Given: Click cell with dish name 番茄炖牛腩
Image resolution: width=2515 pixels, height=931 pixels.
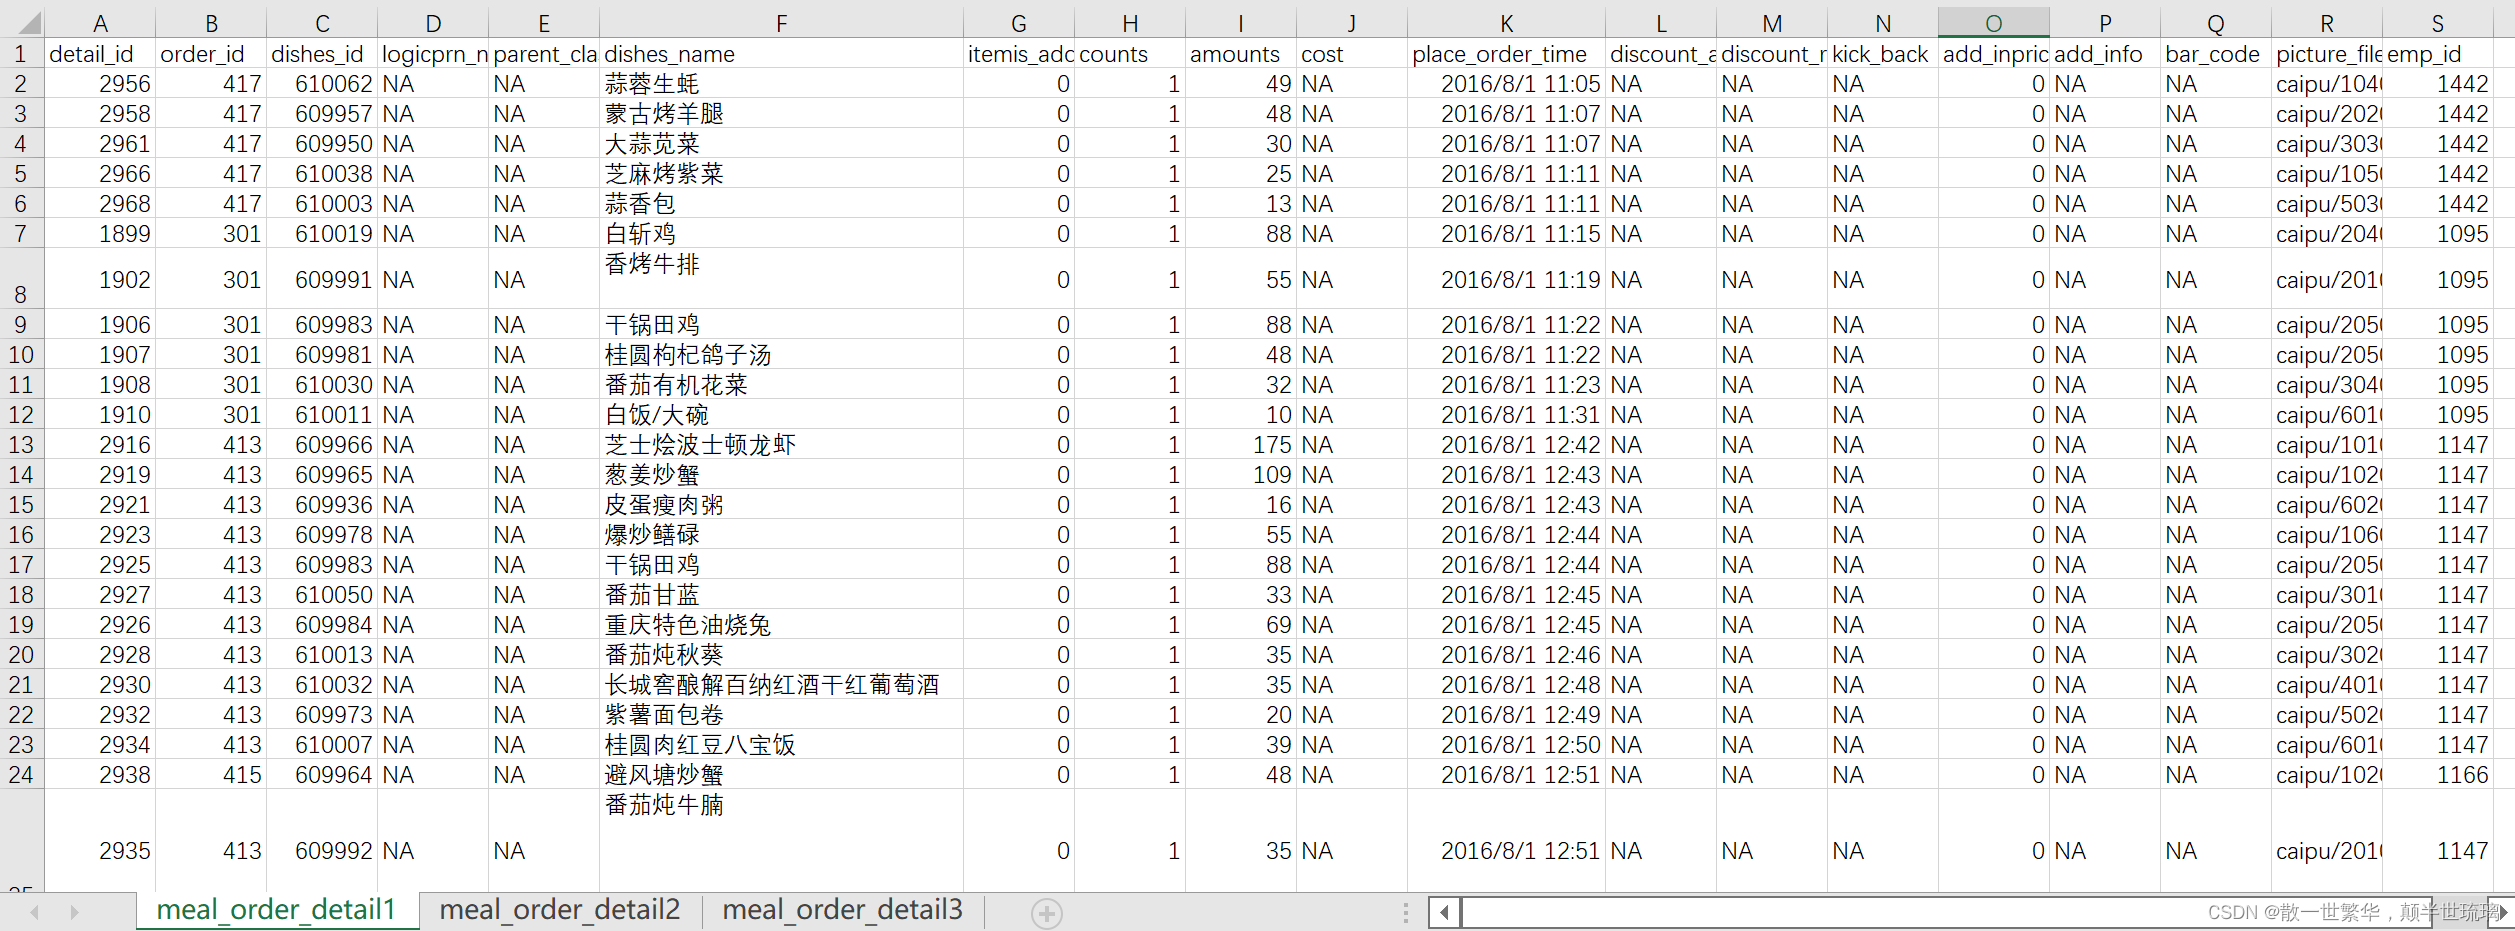Looking at the screenshot, I should [781, 839].
